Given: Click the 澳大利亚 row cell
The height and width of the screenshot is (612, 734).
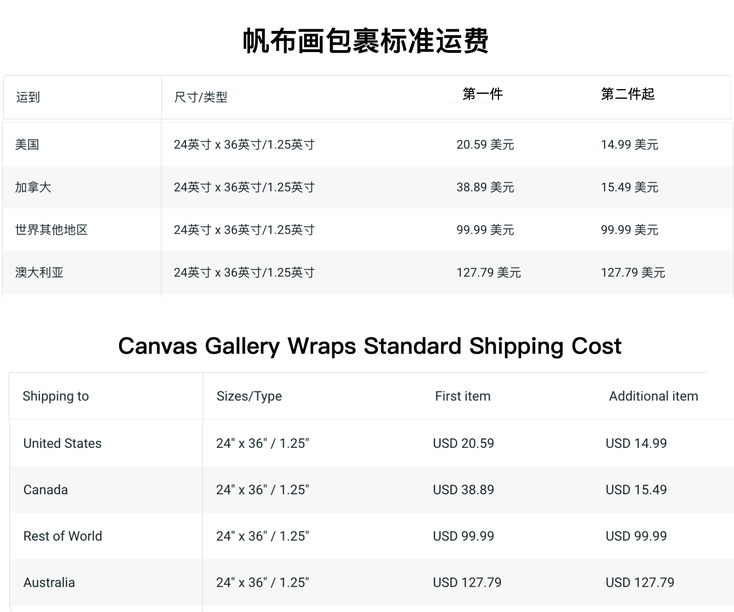Looking at the screenshot, I should click(x=39, y=273).
